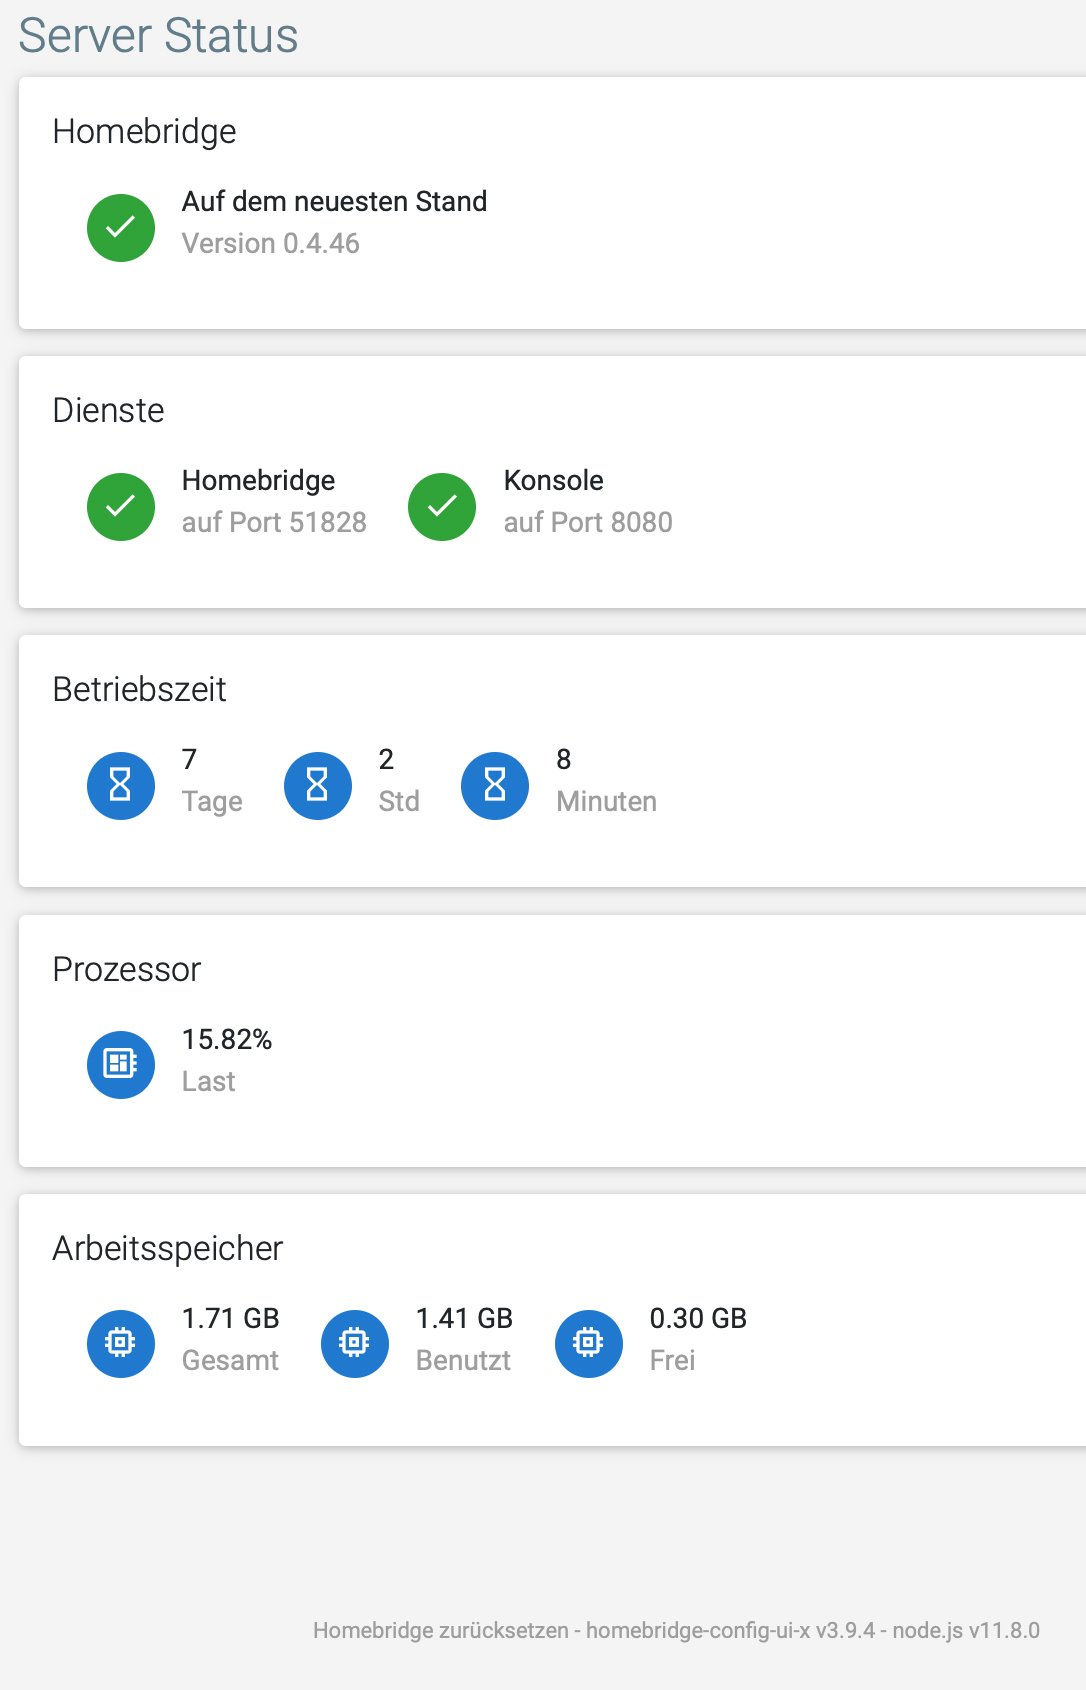Click the auf Port 51828 label
The height and width of the screenshot is (1690, 1086).
click(x=274, y=523)
